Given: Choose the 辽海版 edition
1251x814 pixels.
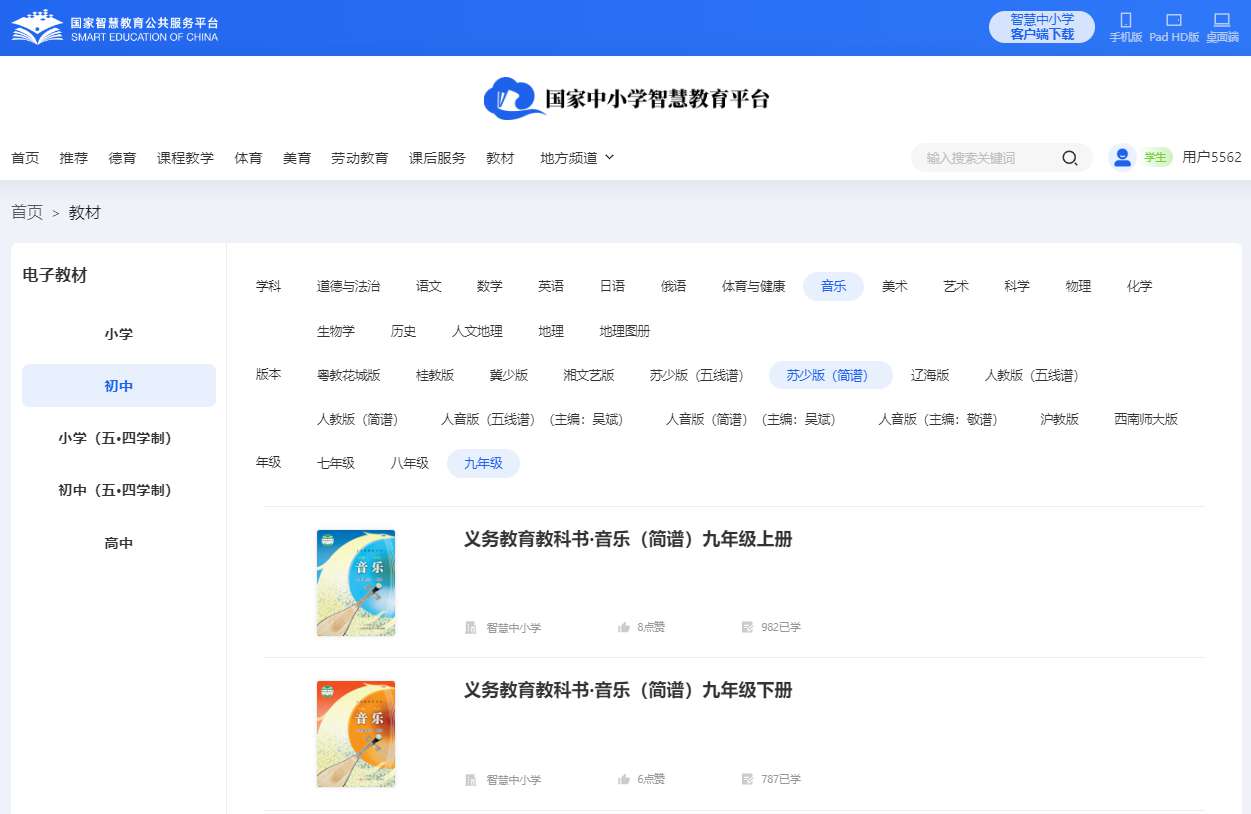Looking at the screenshot, I should 930,375.
